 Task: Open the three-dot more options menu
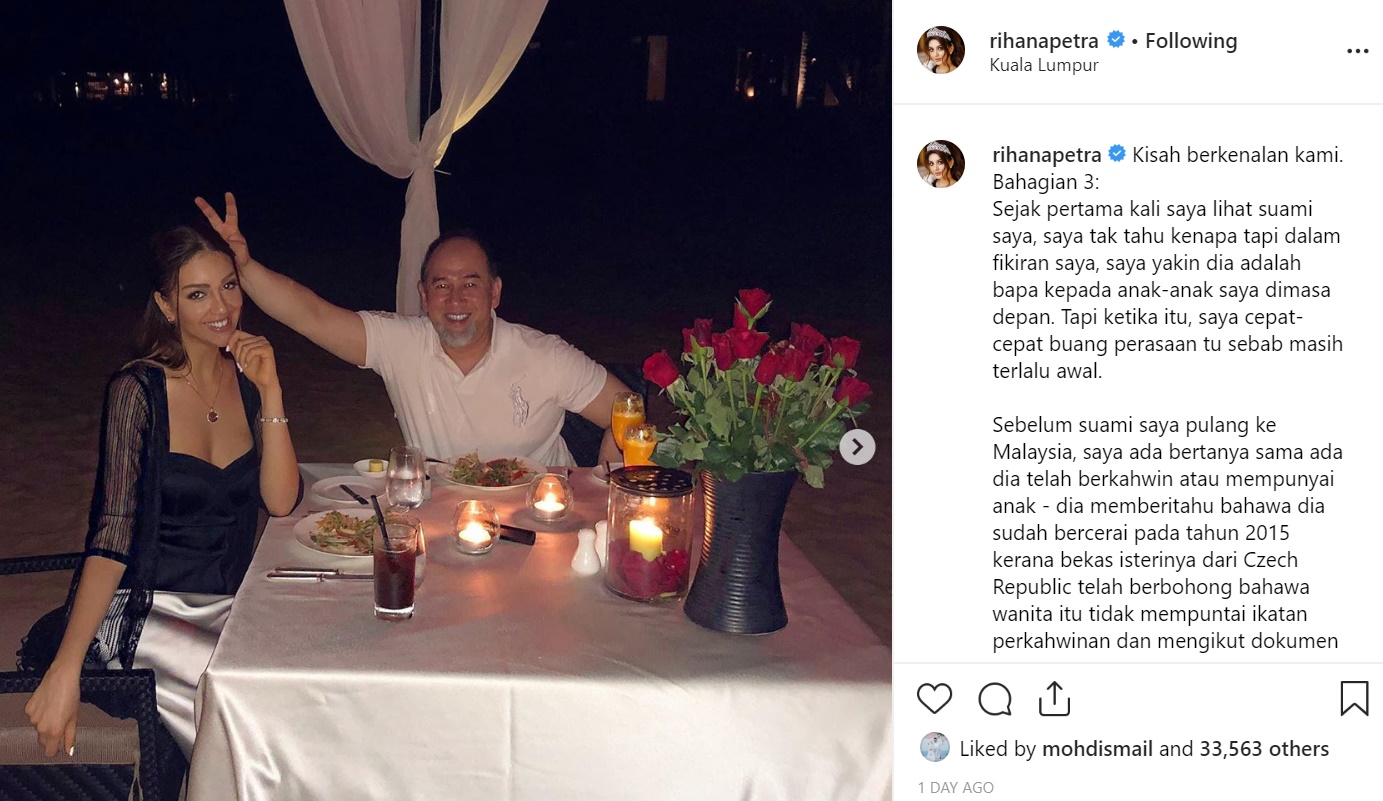pos(1356,51)
